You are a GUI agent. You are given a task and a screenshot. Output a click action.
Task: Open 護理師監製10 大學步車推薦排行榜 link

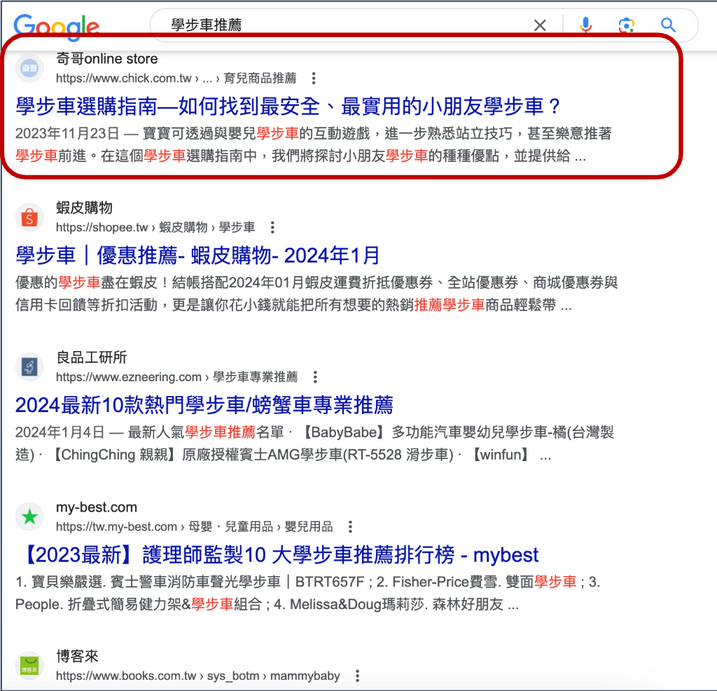pyautogui.click(x=277, y=554)
